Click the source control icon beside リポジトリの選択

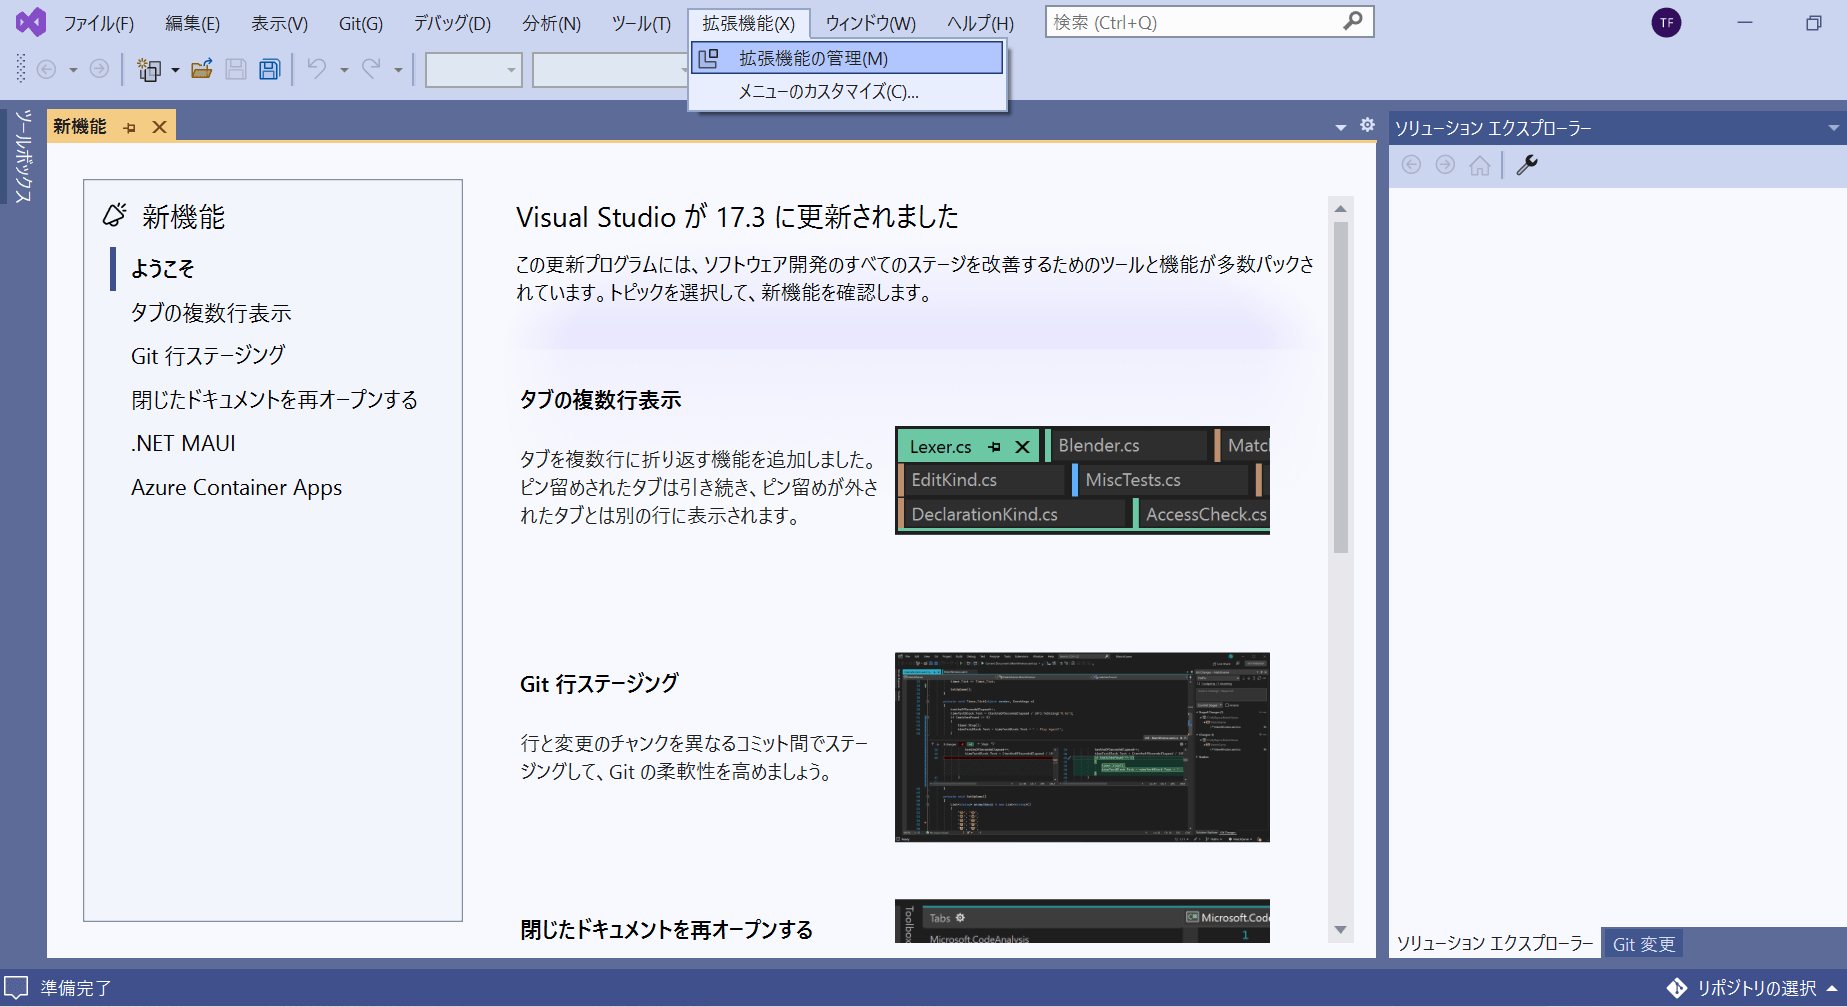tap(1677, 988)
